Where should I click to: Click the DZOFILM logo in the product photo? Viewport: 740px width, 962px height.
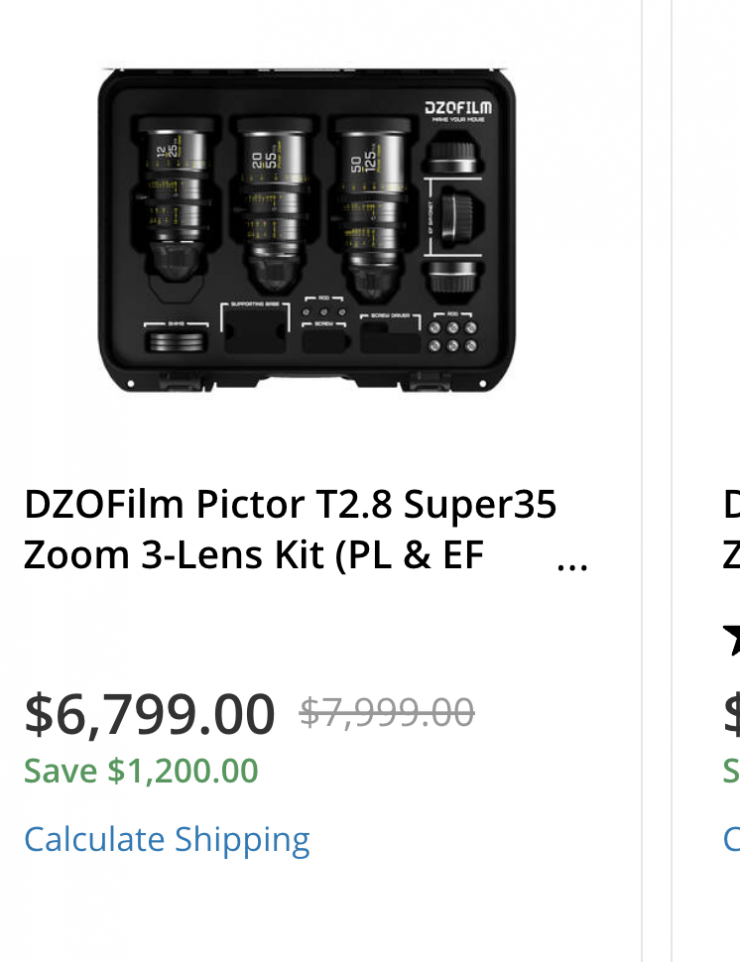pyautogui.click(x=457, y=108)
